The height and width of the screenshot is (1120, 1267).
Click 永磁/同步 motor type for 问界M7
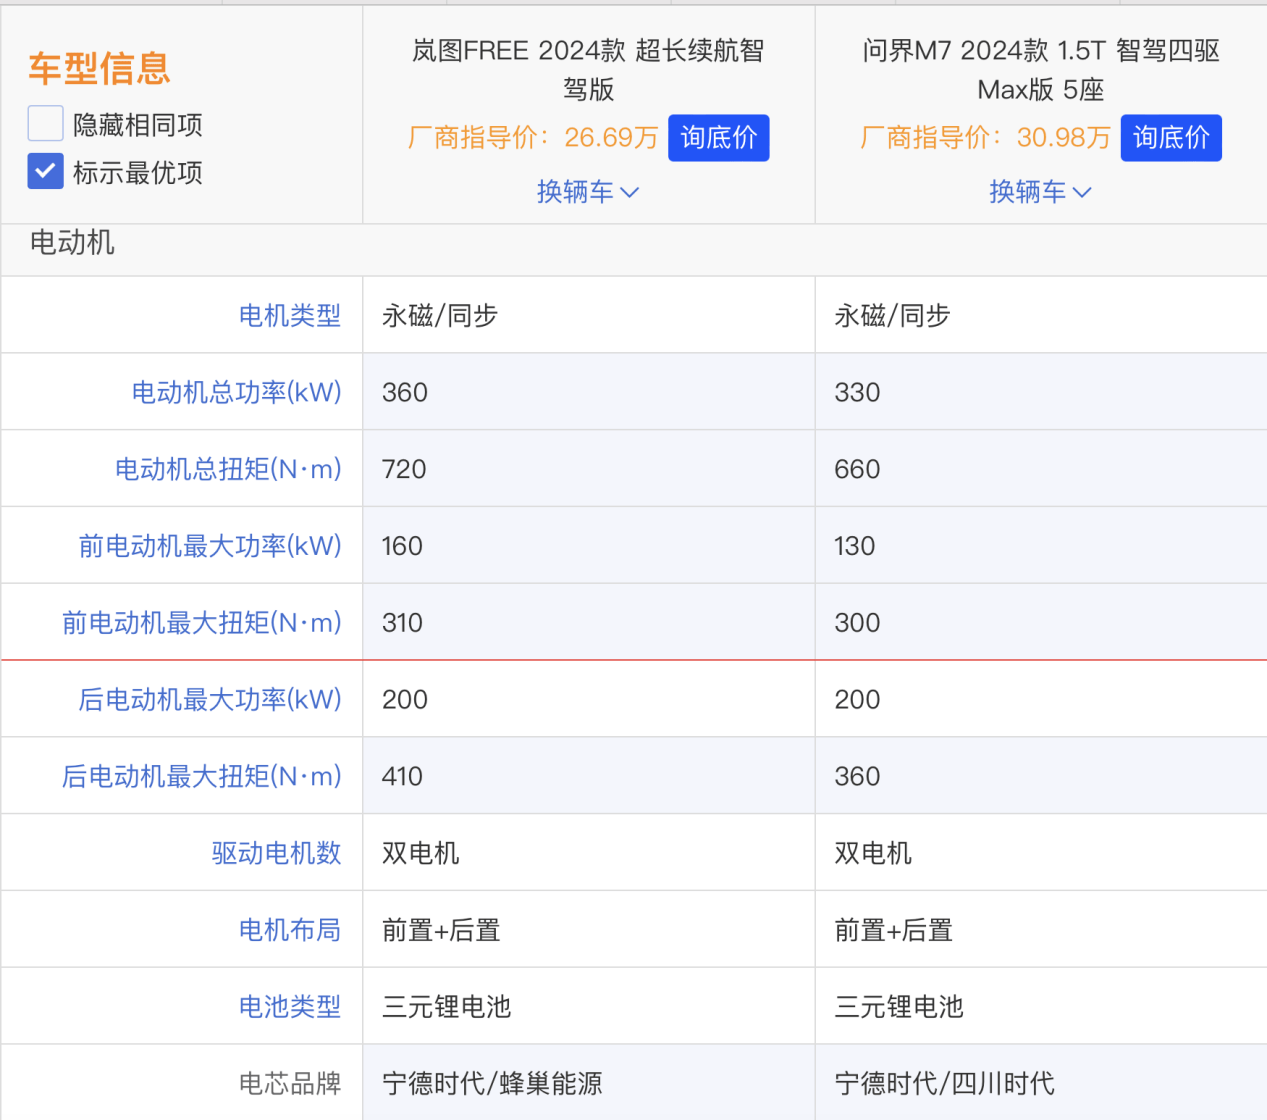[892, 316]
